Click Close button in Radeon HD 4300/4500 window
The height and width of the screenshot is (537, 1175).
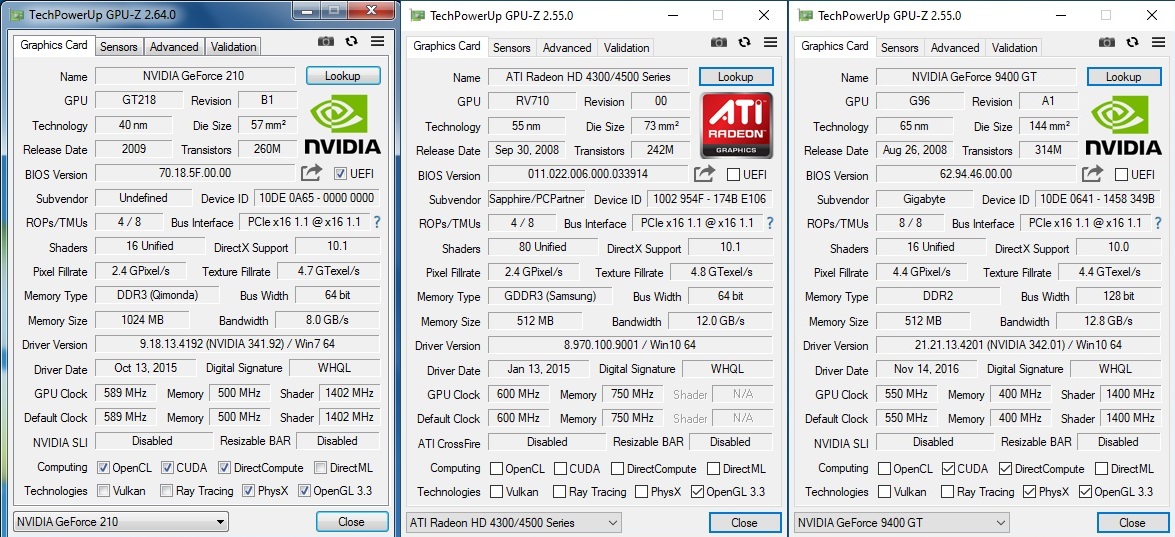click(745, 522)
